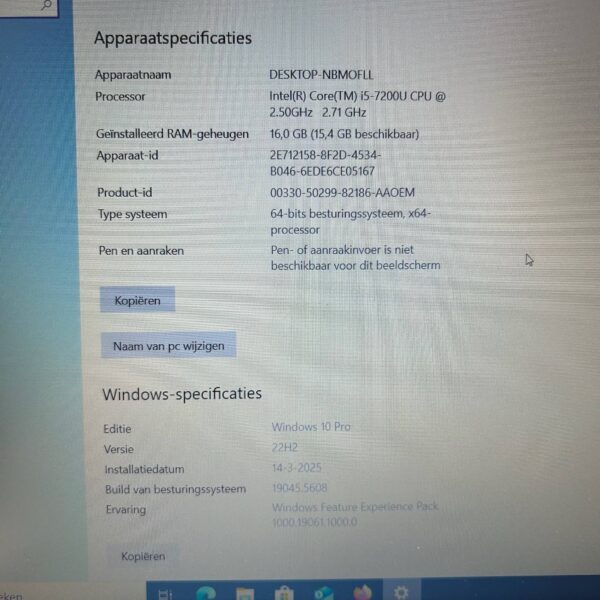Screen dimensions: 600x600
Task: Click Naam van pc wijzigen button
Action: click(x=168, y=346)
